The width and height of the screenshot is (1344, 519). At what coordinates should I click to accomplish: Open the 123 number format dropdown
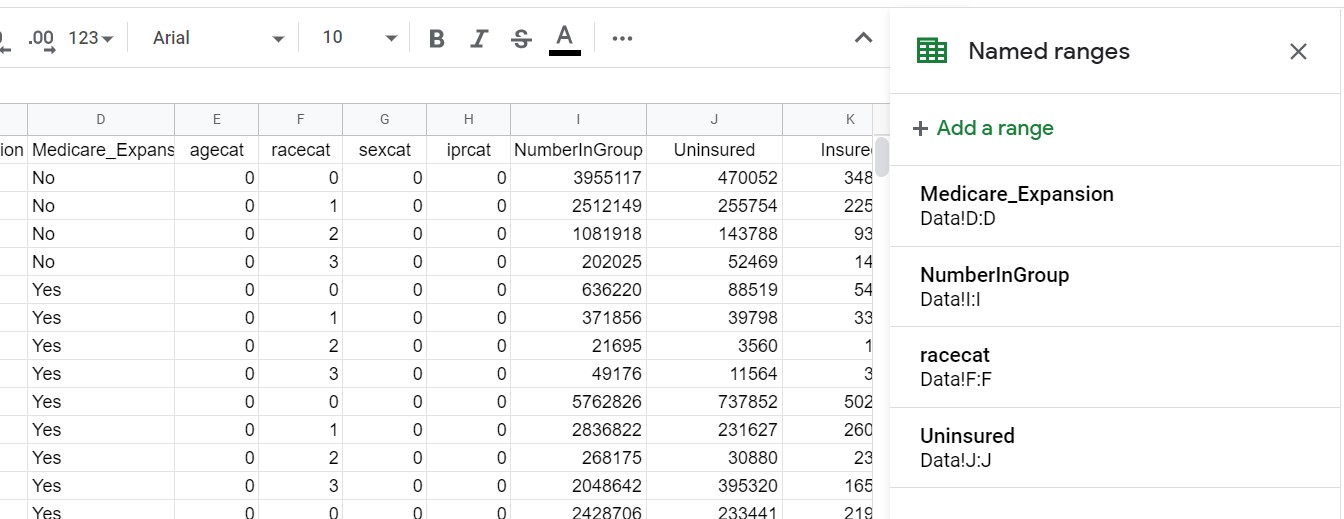[x=91, y=38]
